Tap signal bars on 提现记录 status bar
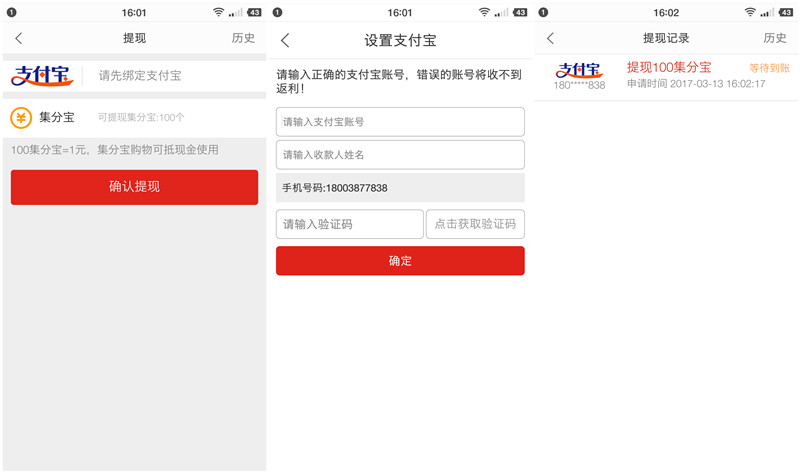The height and width of the screenshot is (473, 800). point(767,12)
